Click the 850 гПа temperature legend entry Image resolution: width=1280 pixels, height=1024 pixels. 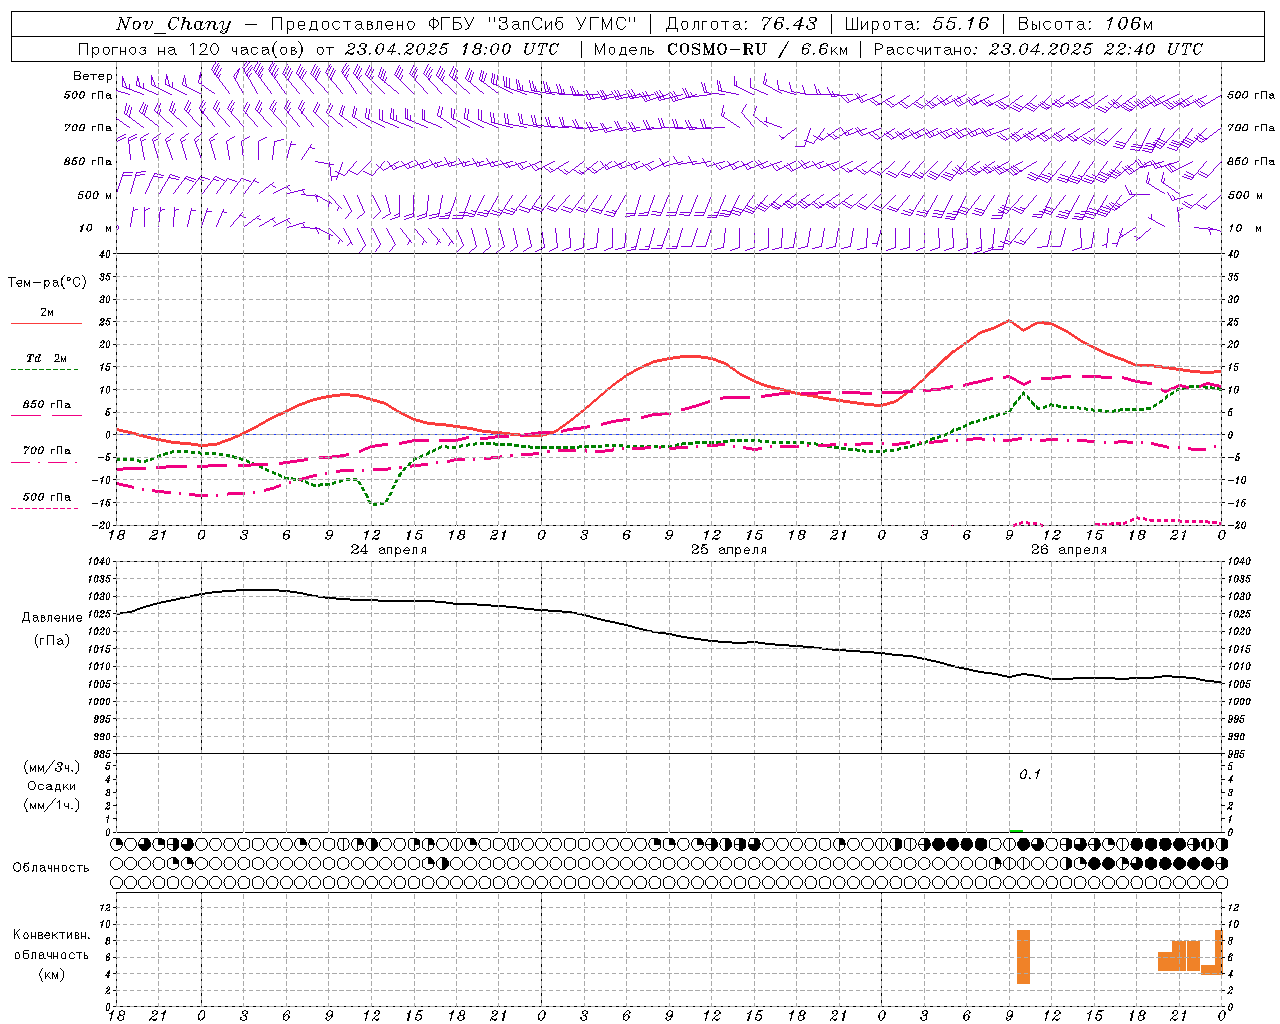46,408
